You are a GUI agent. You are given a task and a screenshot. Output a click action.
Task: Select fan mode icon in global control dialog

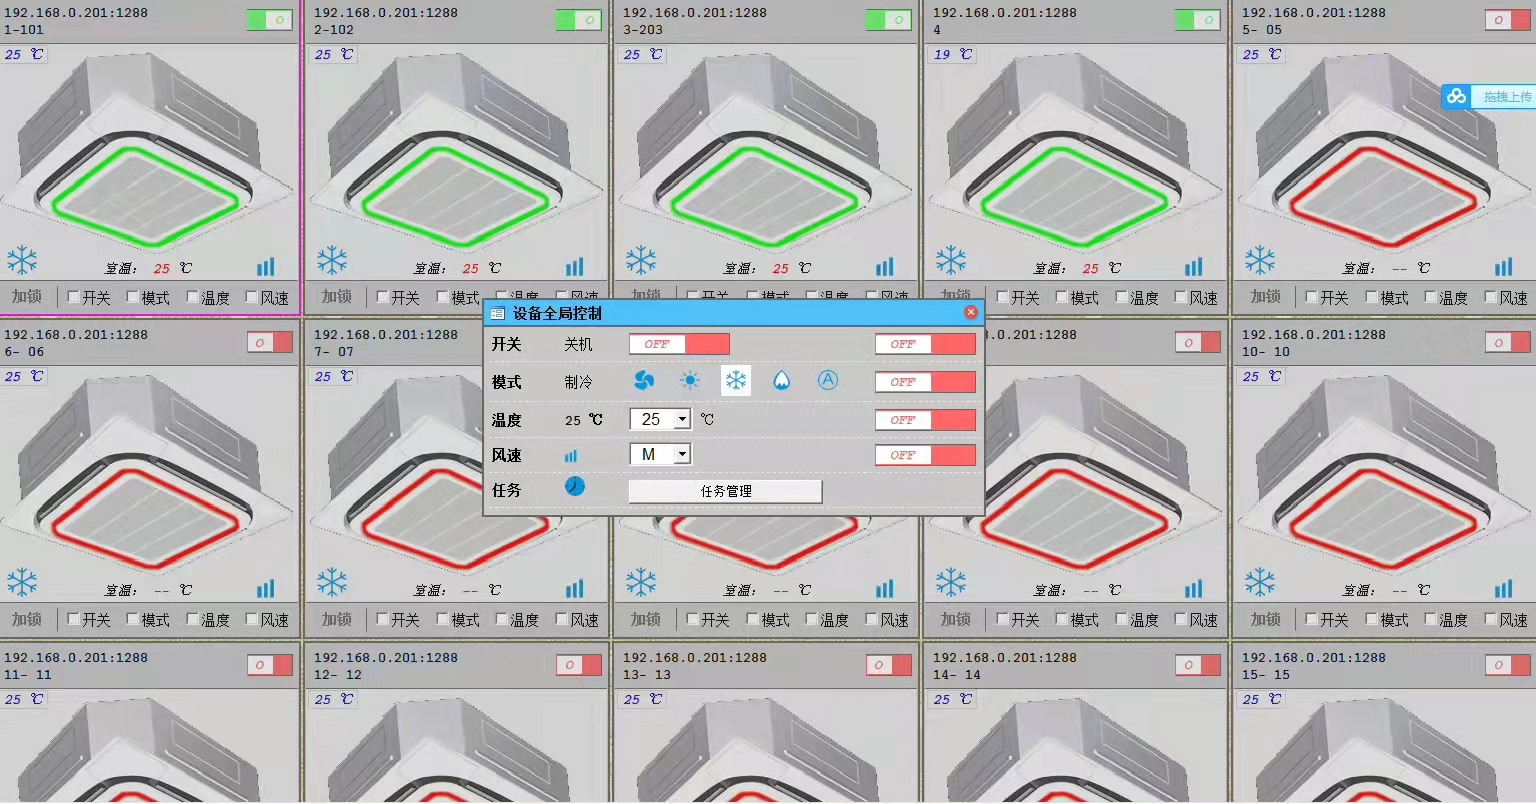(x=644, y=381)
